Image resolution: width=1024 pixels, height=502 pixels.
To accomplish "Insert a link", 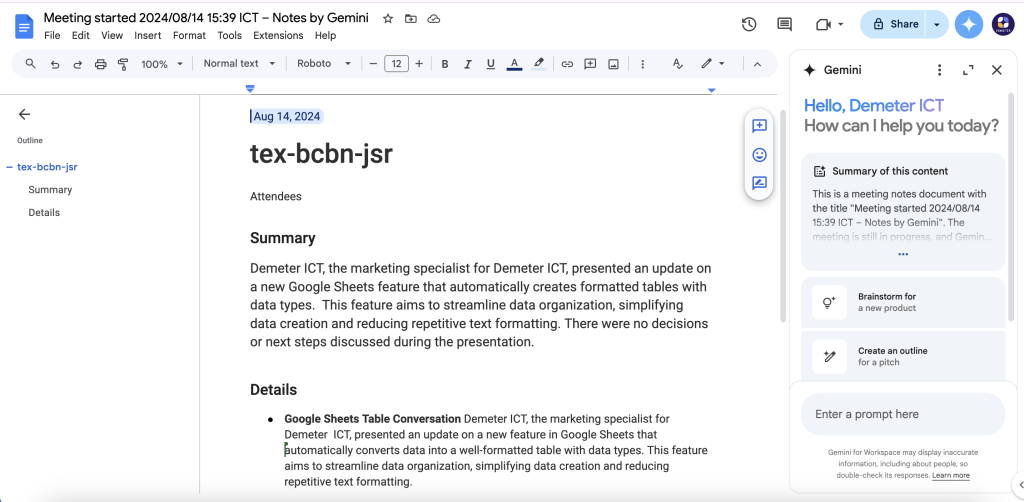I will (567, 64).
